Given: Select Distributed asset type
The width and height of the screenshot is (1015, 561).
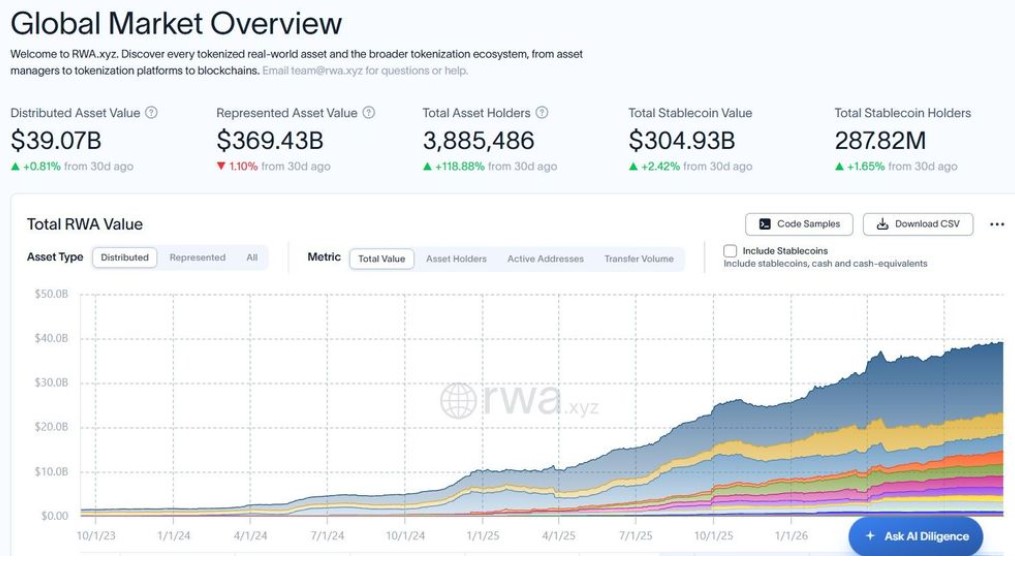Looking at the screenshot, I should tap(124, 258).
